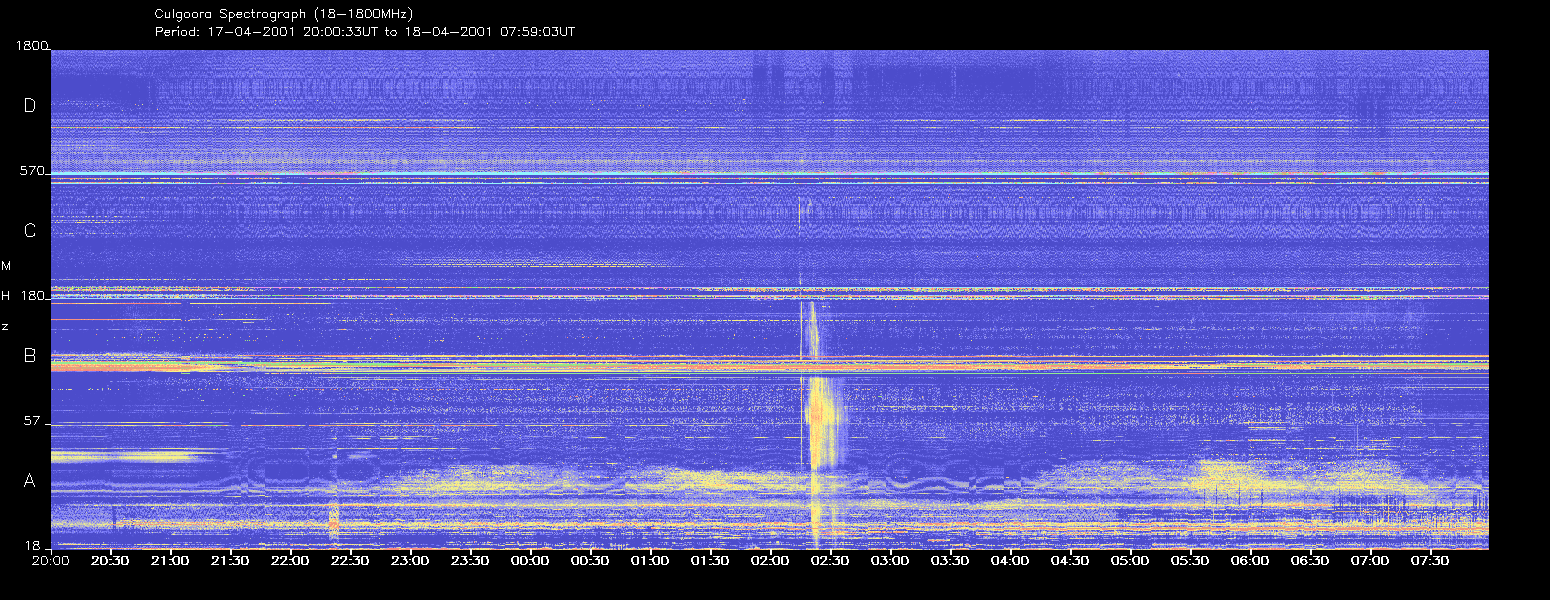Click the band B label
This screenshot has width=1550, height=600.
(x=30, y=355)
